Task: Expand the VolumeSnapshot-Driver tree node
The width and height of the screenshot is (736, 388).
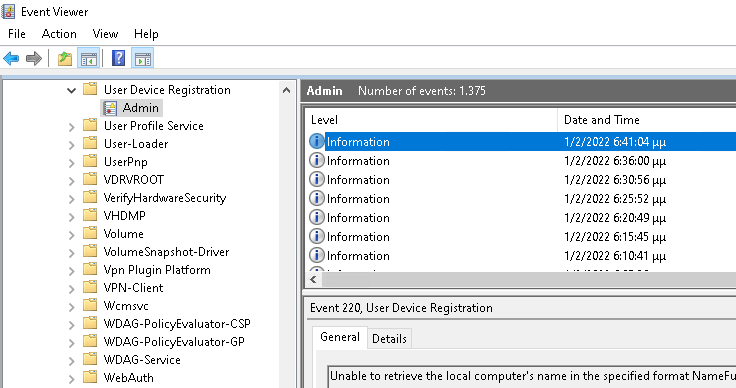Action: 71,253
